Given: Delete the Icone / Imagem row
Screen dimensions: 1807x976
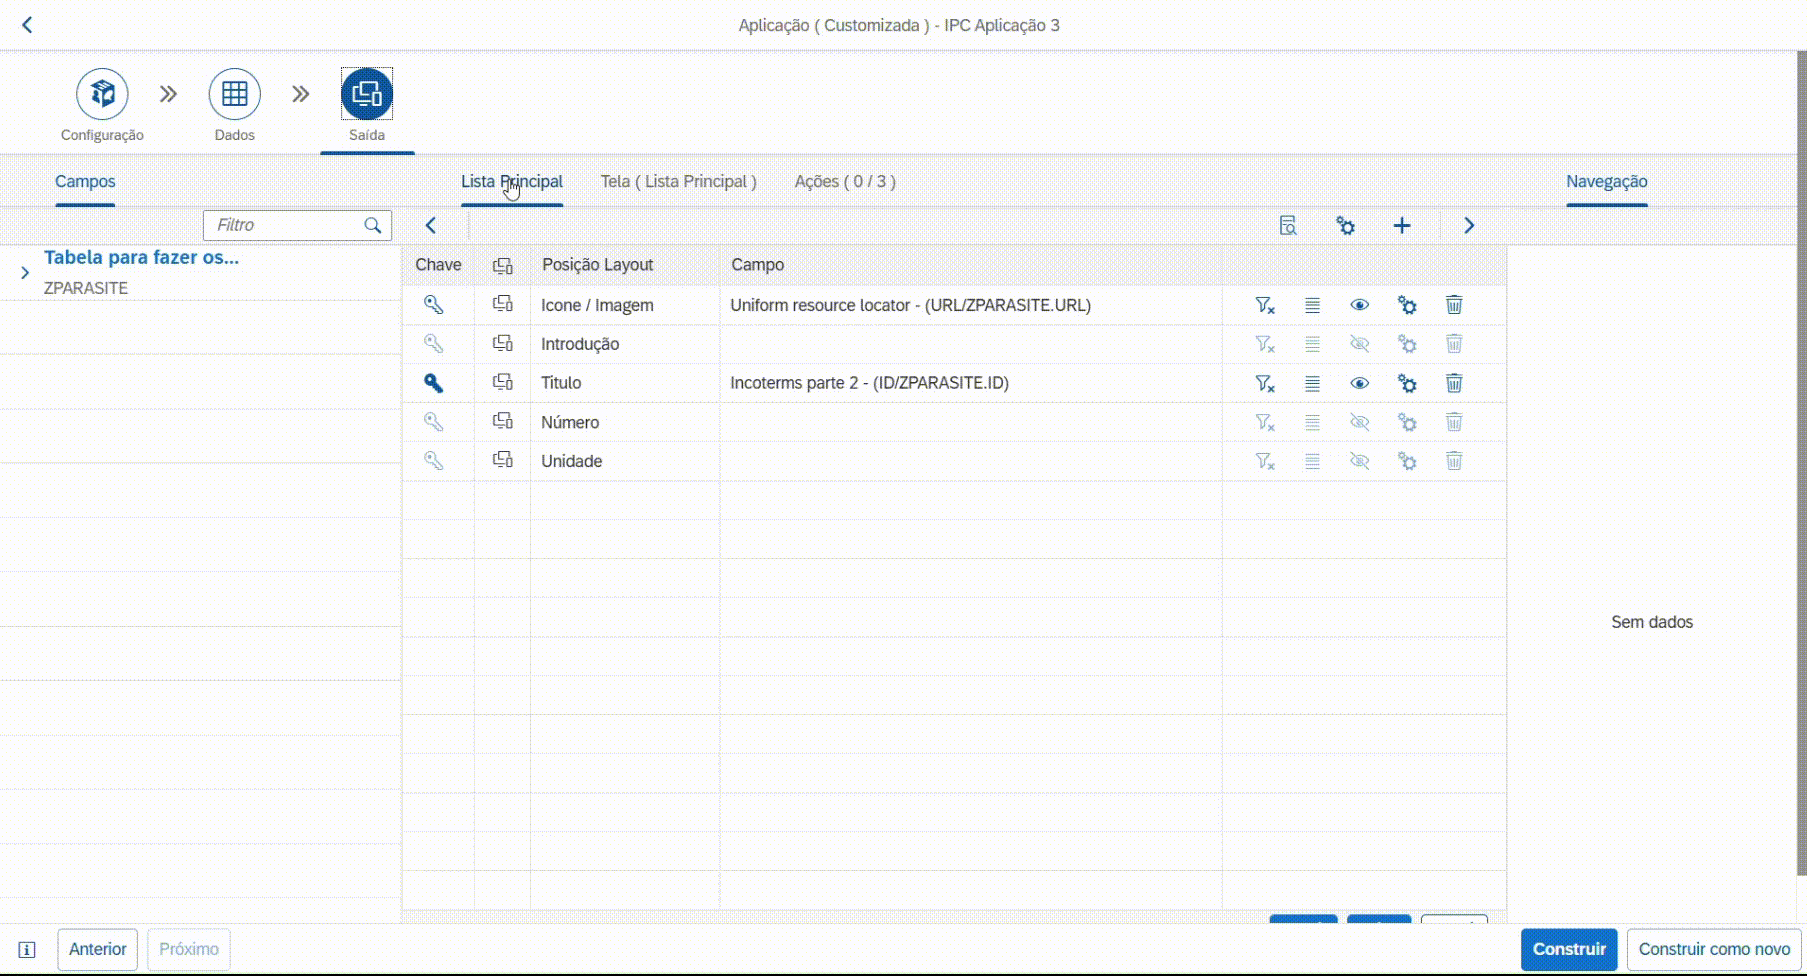Looking at the screenshot, I should [x=1454, y=305].
